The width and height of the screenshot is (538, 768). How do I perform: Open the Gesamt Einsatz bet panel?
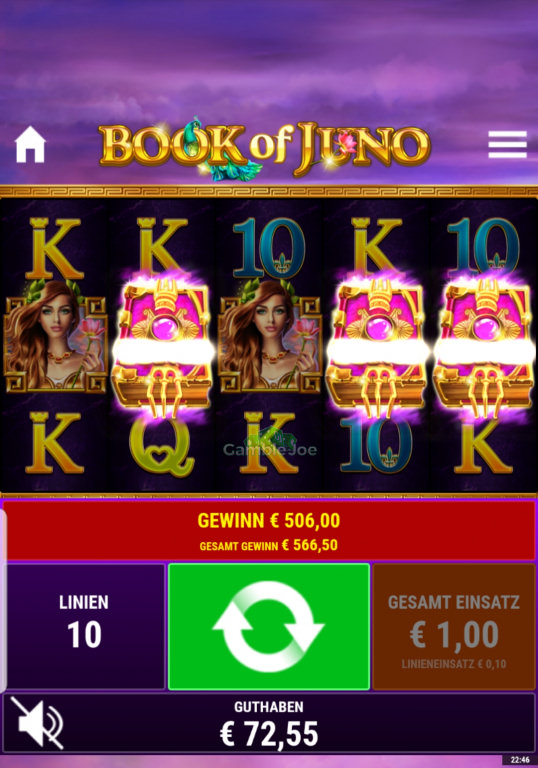(x=454, y=626)
